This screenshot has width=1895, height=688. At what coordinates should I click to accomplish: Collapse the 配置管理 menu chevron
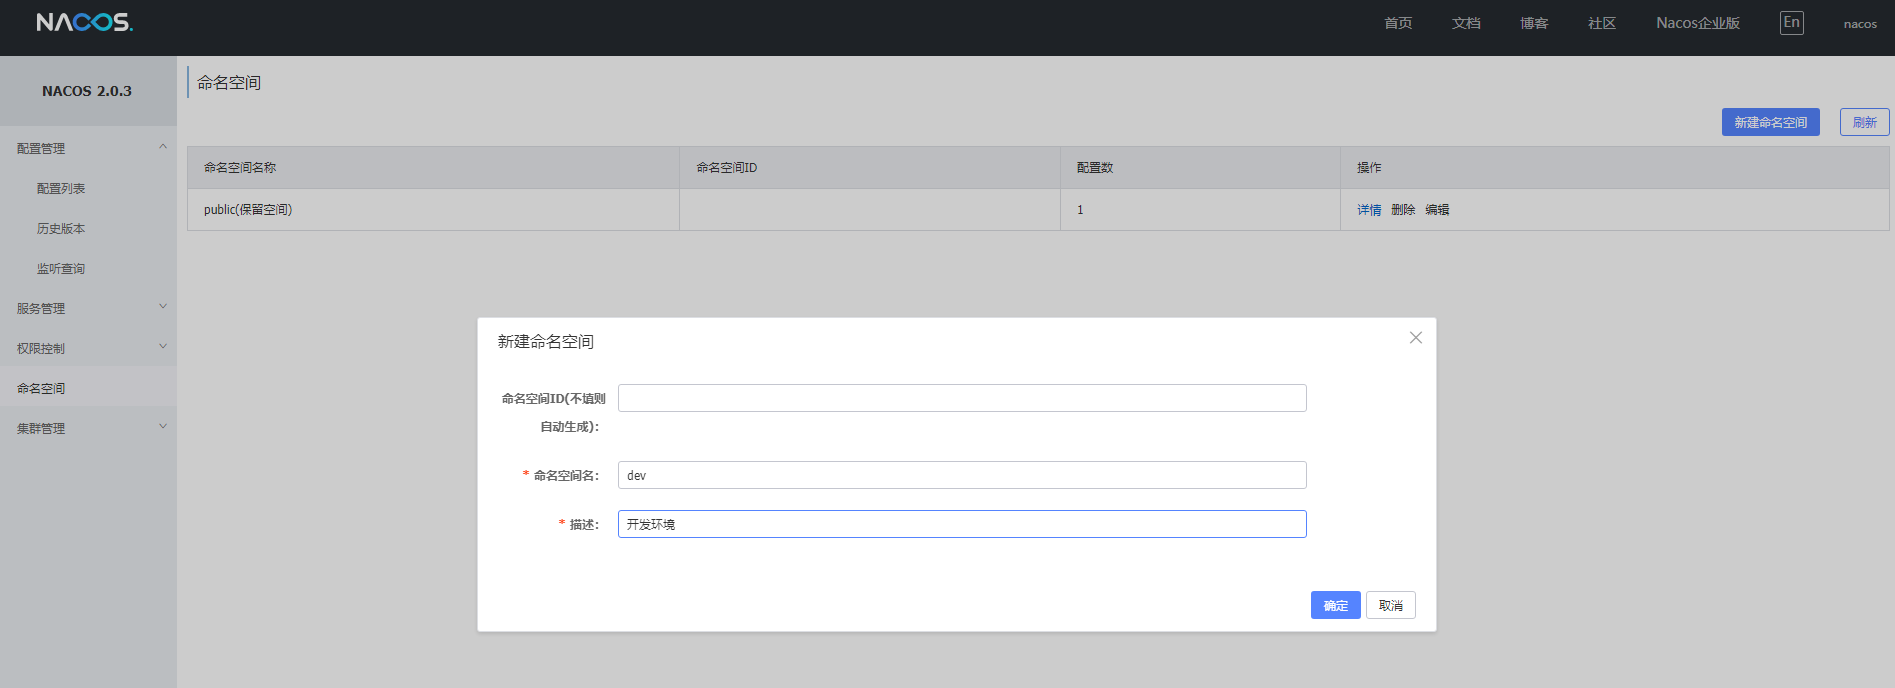click(163, 147)
